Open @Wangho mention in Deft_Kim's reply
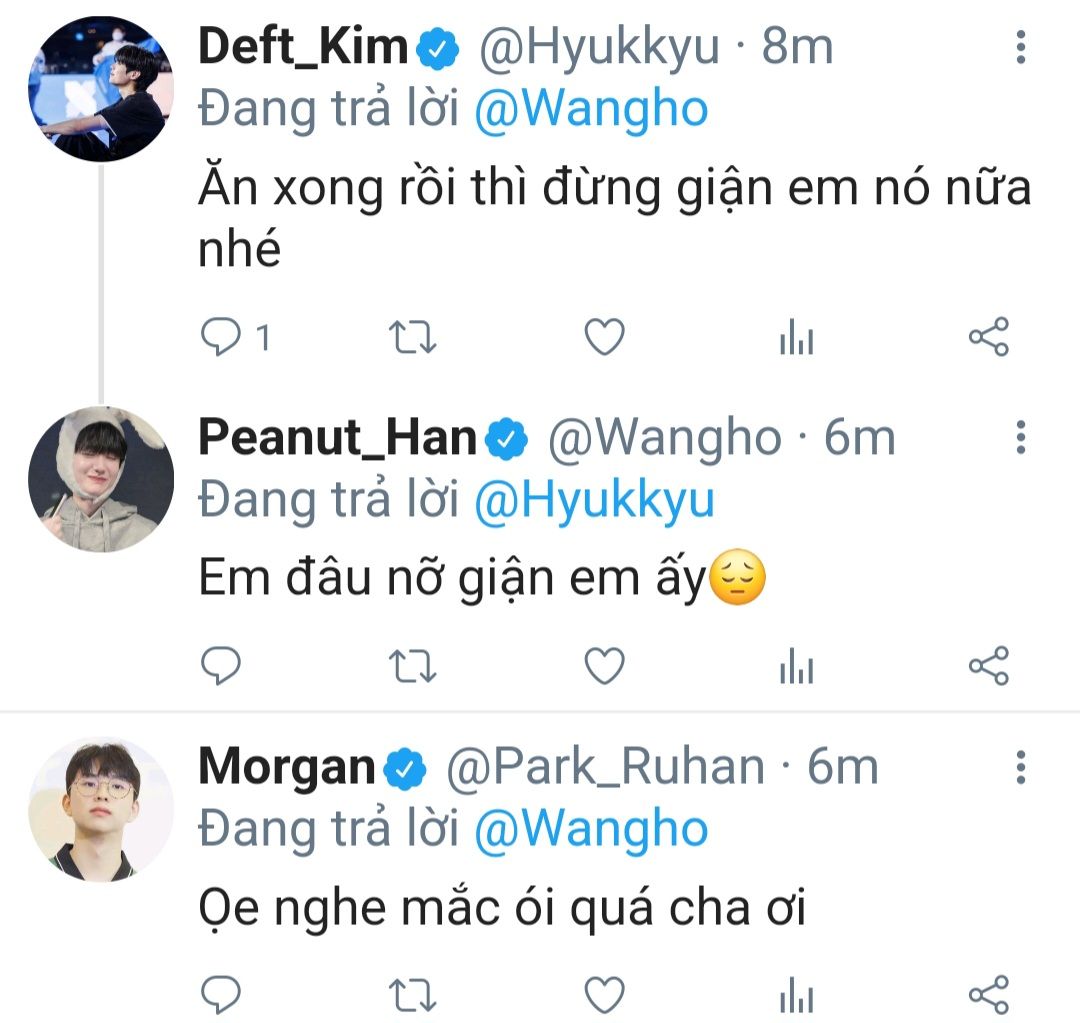This screenshot has width=1080, height=1023. [590, 110]
